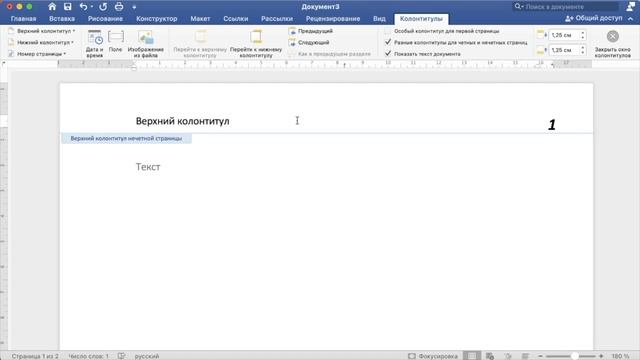
Task: Switch to print layout view icon
Action: (471, 356)
